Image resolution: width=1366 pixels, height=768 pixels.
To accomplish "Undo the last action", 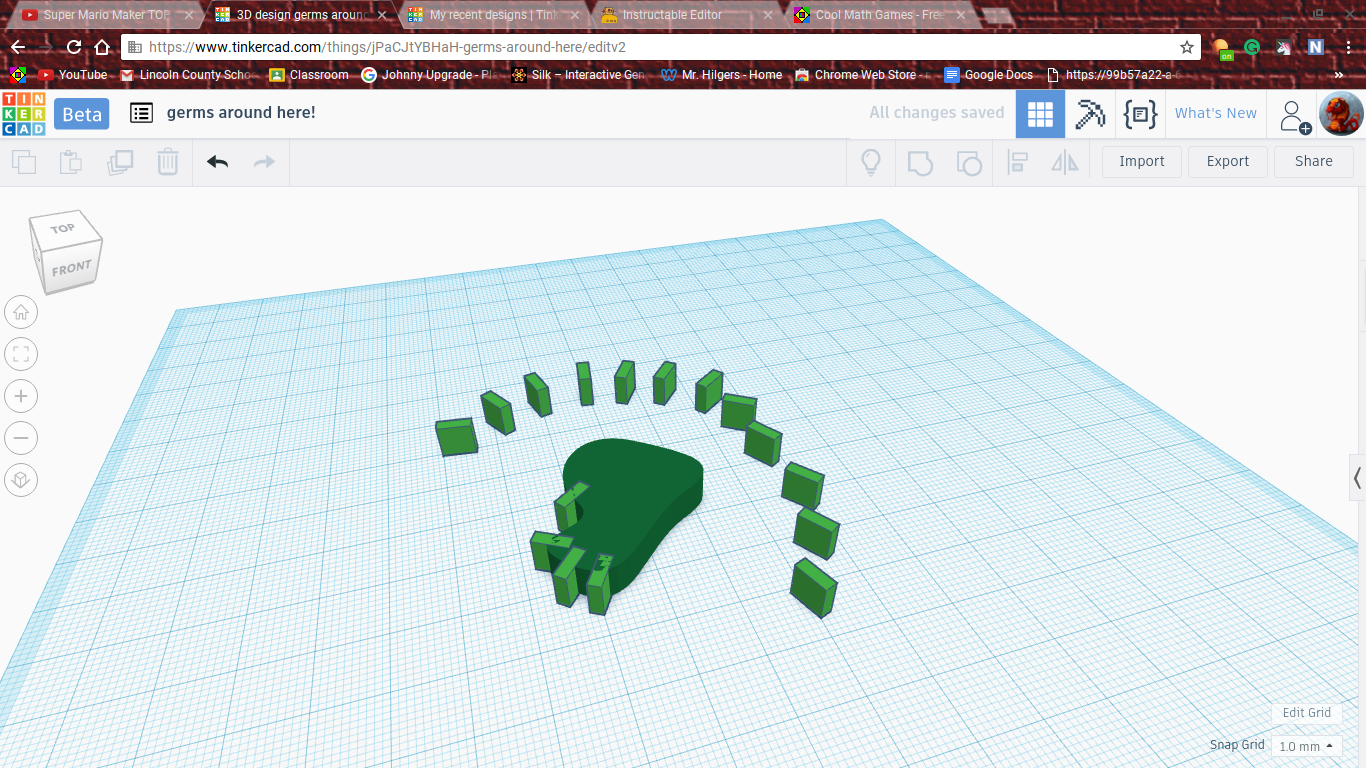I will pyautogui.click(x=217, y=162).
